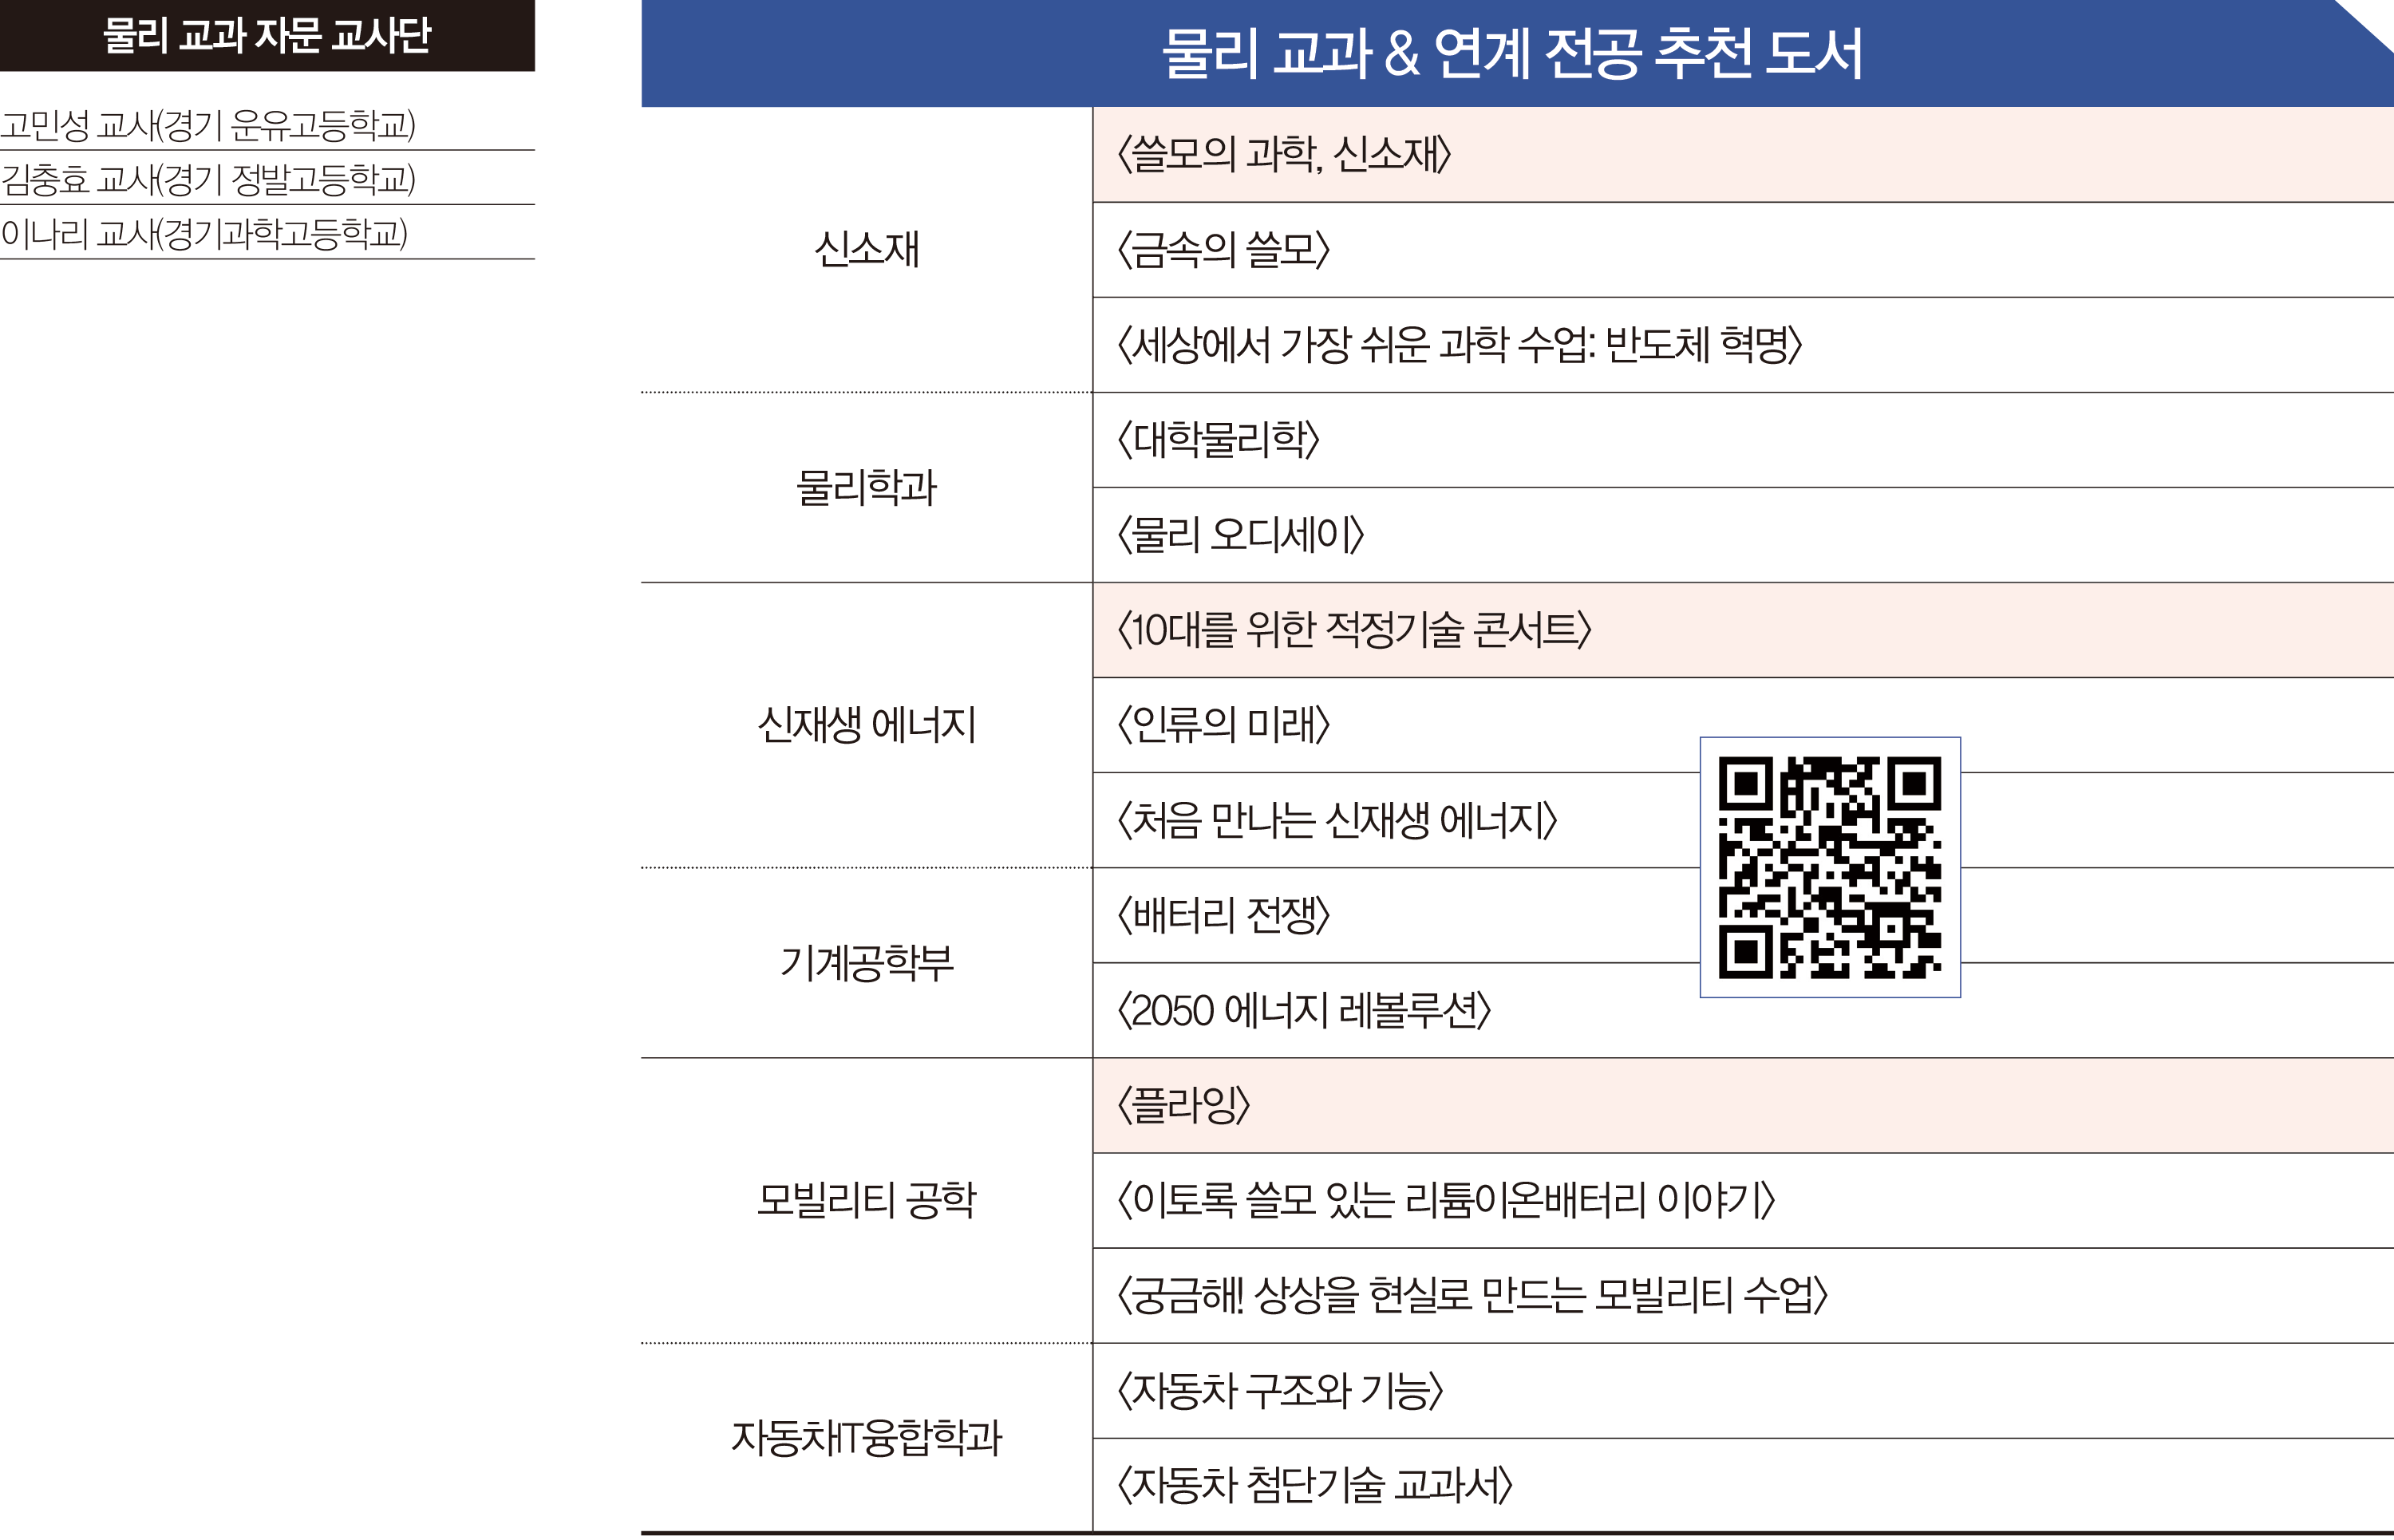Click the 물리학과 category cell
This screenshot has height=1540, width=2394.
coord(866,487)
